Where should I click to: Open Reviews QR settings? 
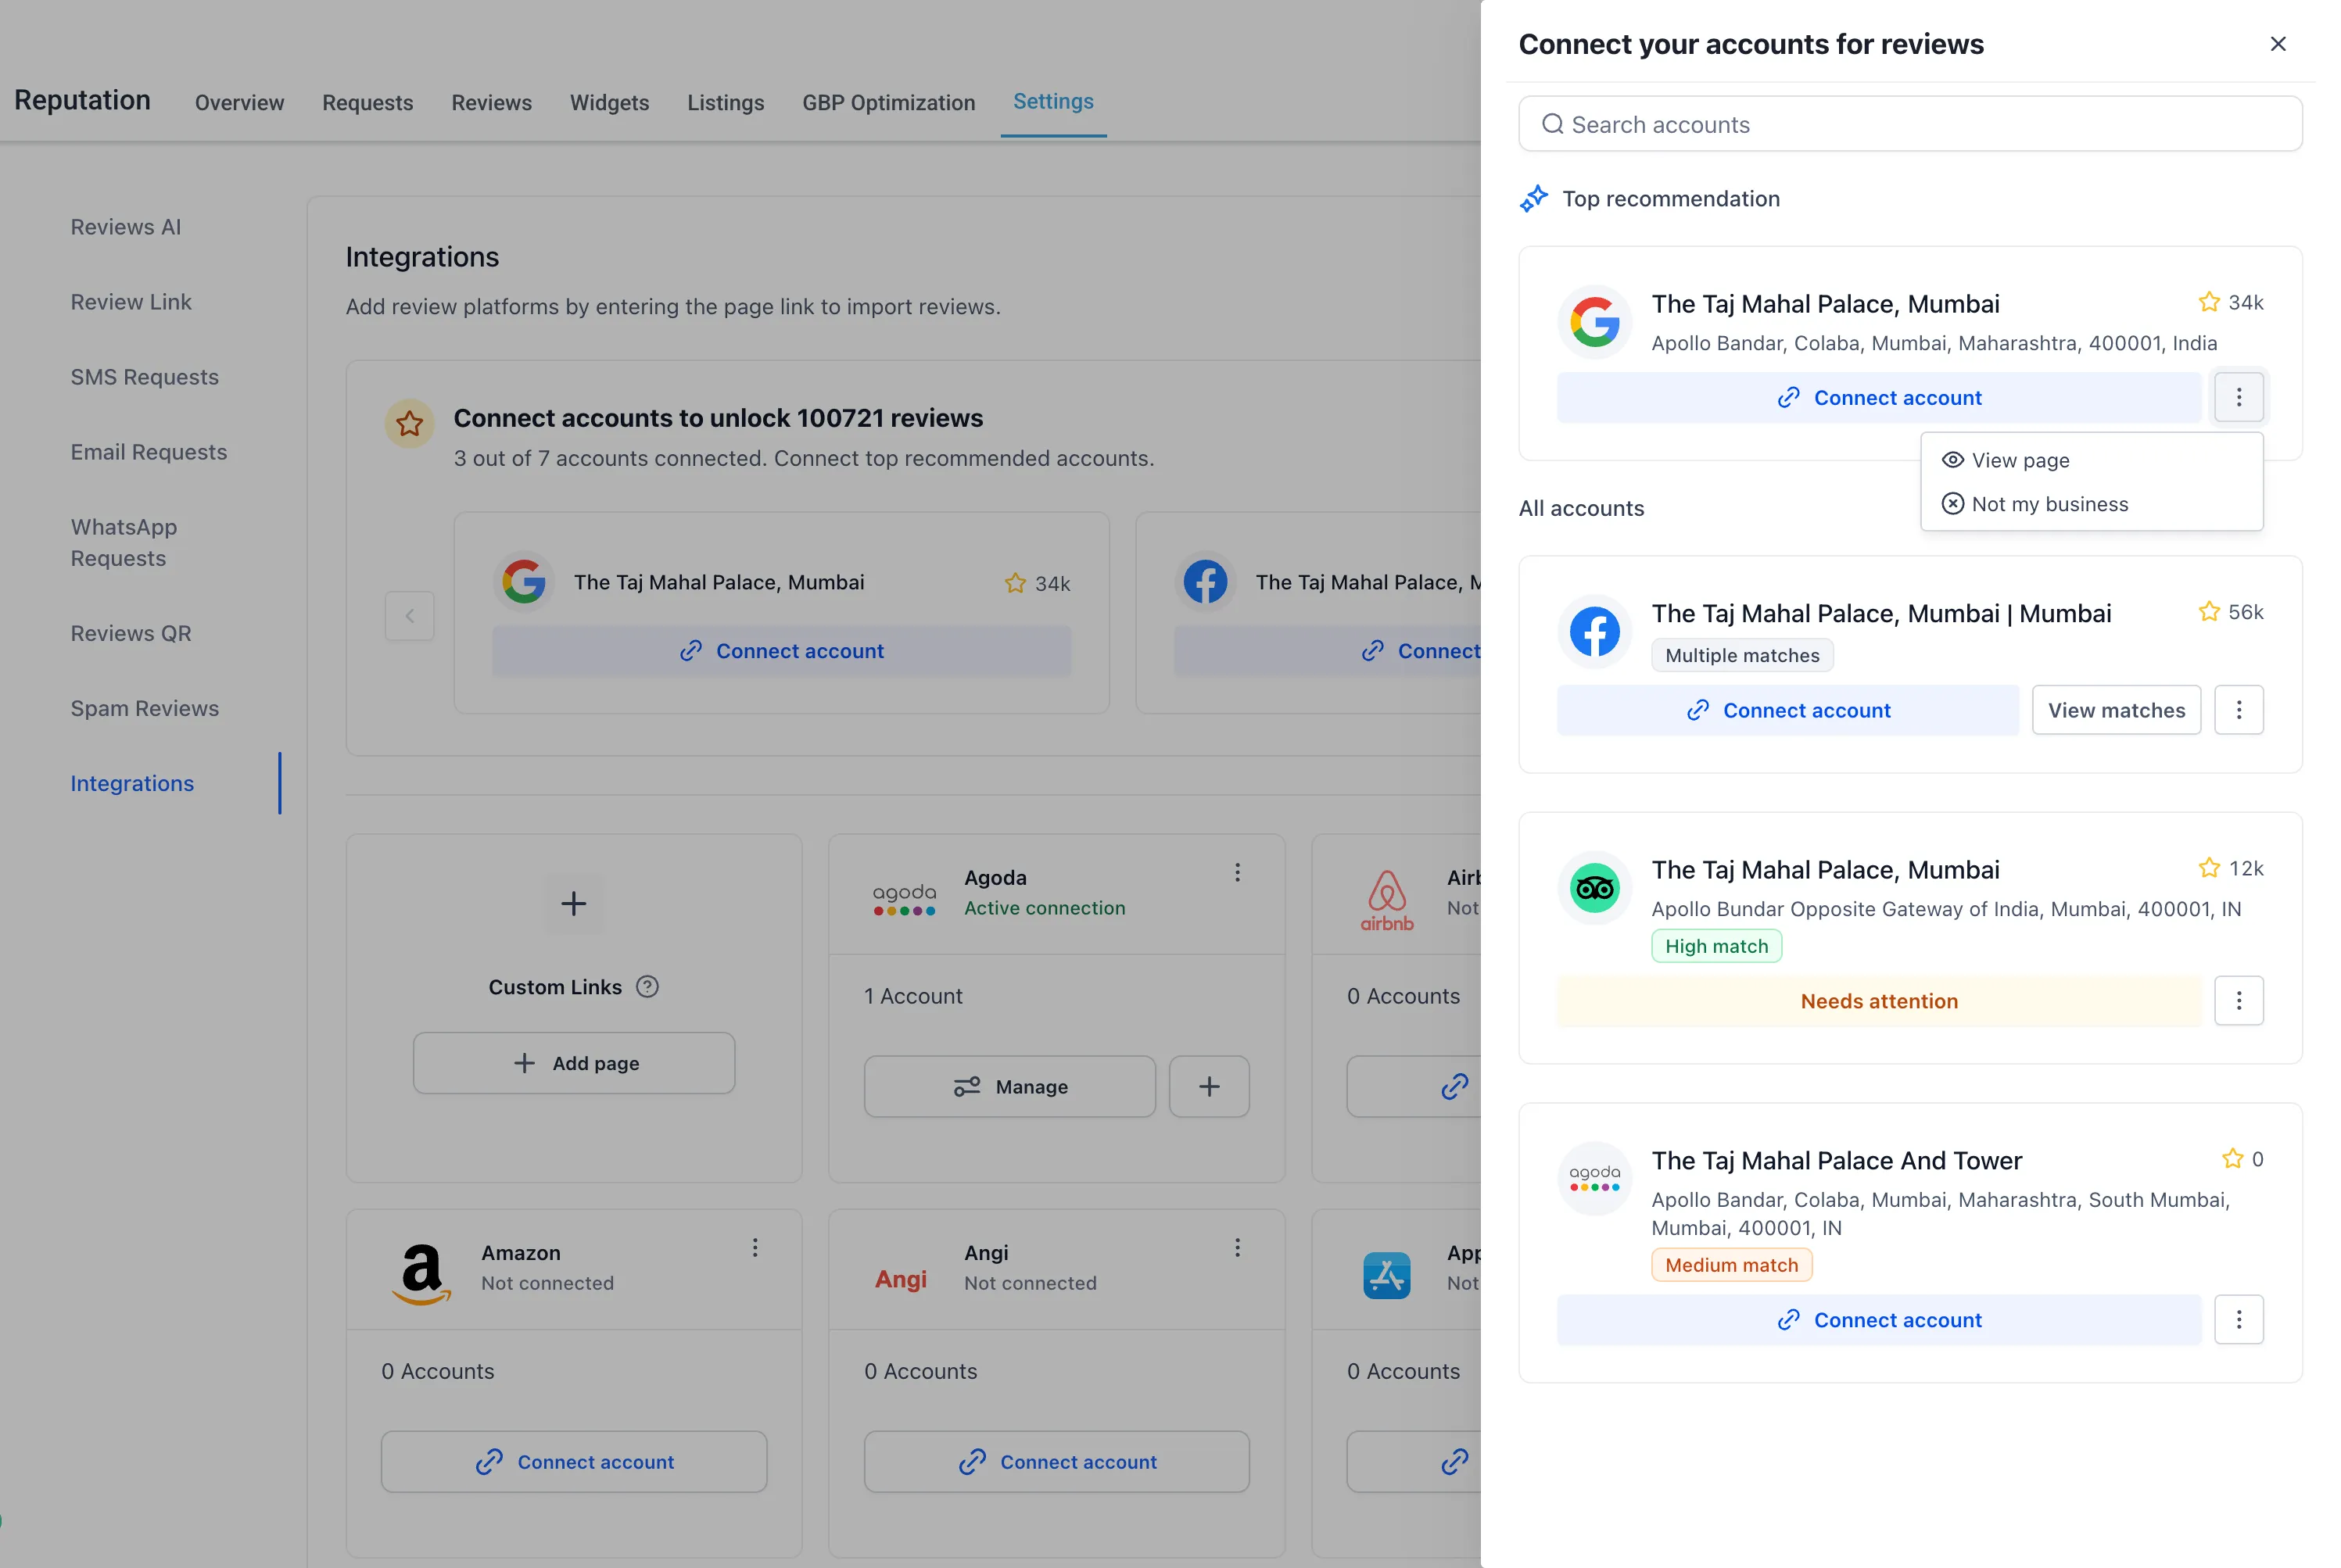tap(131, 633)
